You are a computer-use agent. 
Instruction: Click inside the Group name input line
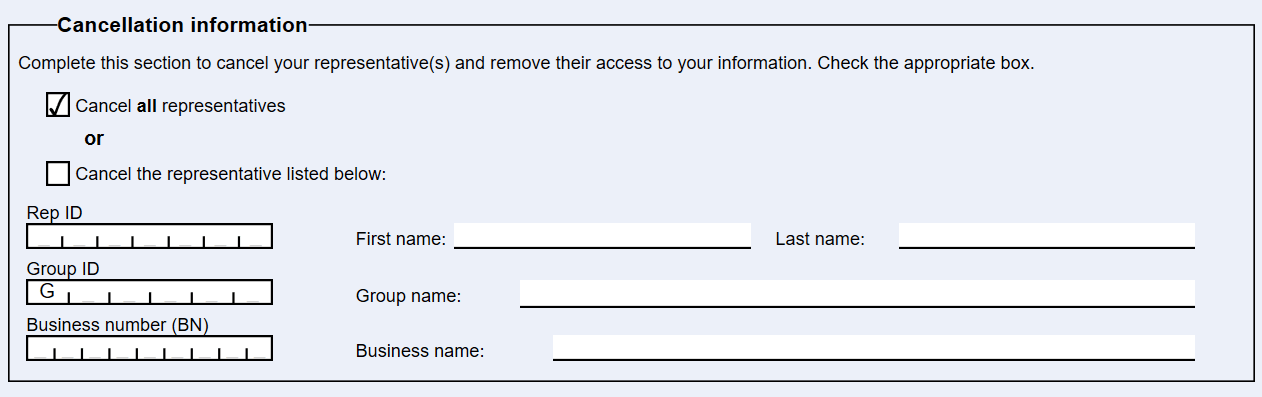857,293
